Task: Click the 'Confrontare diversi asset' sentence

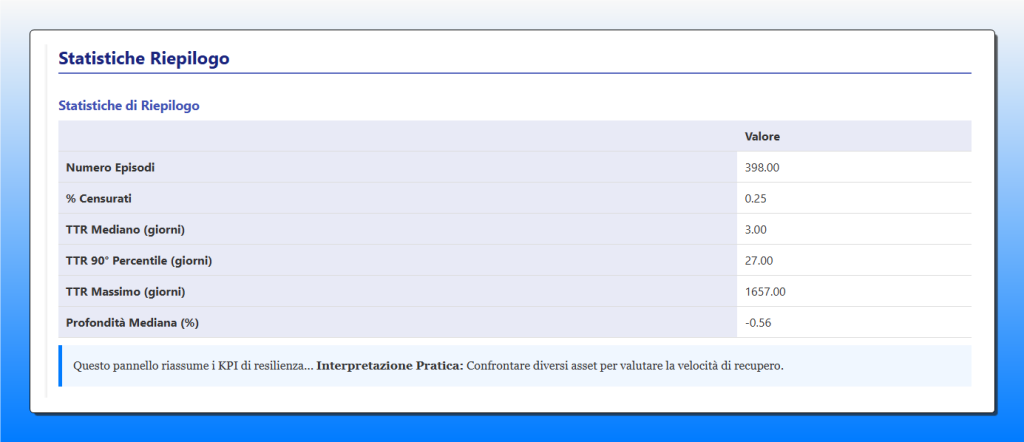Action: pos(624,366)
